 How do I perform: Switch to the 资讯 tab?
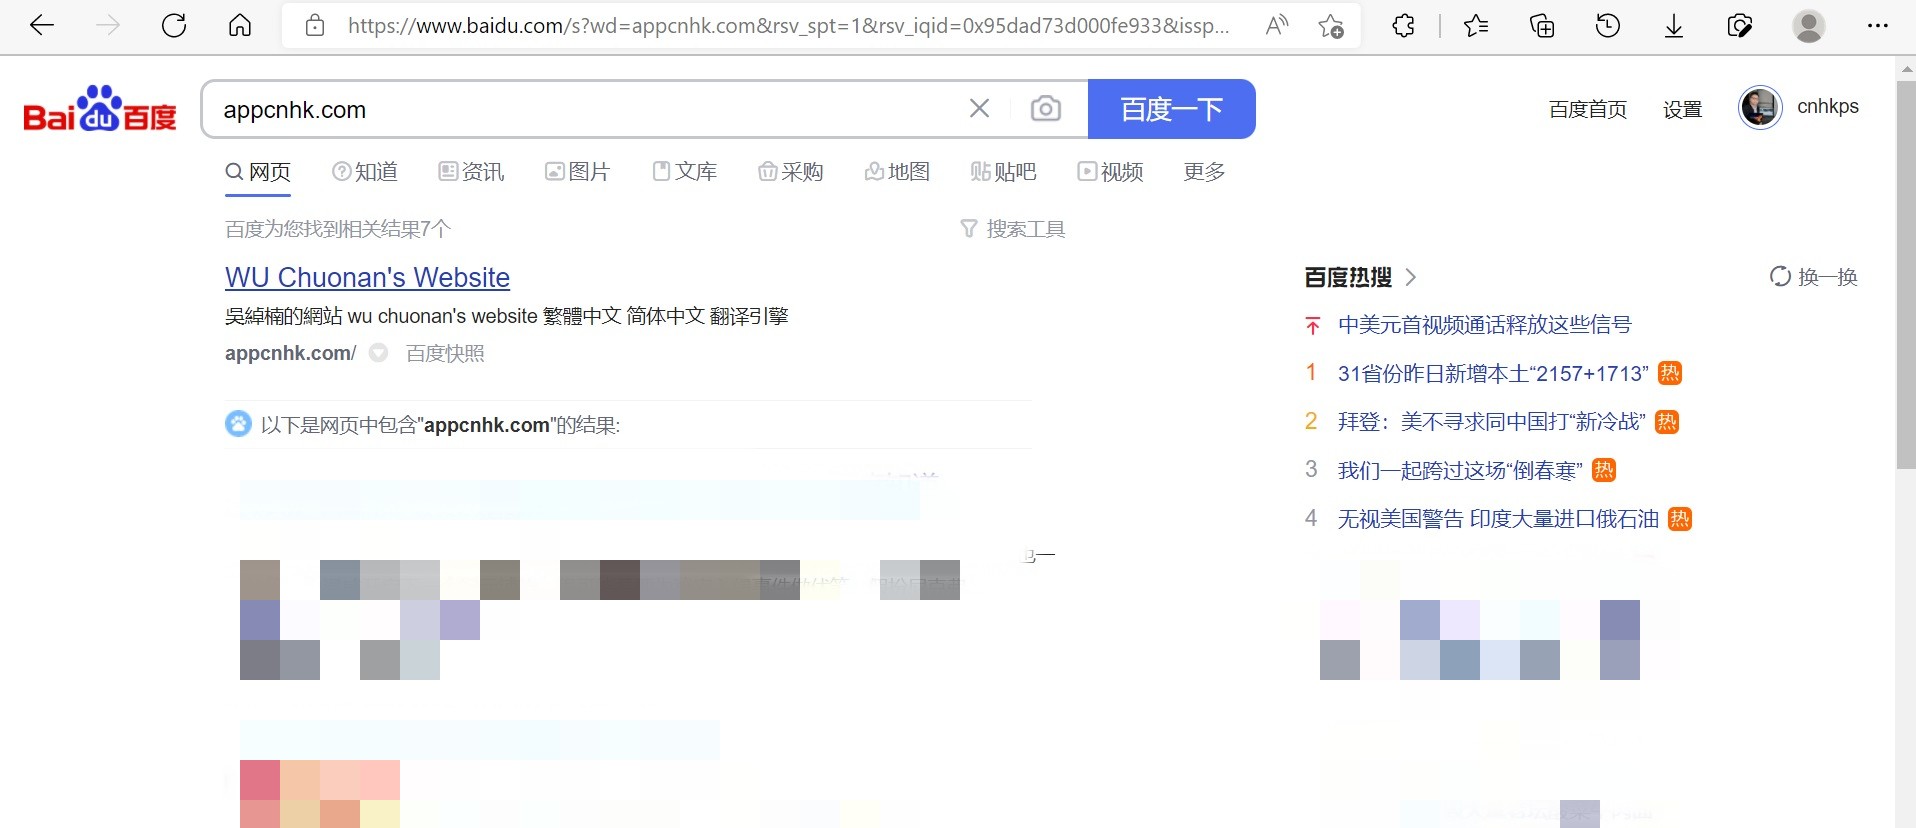point(471,172)
